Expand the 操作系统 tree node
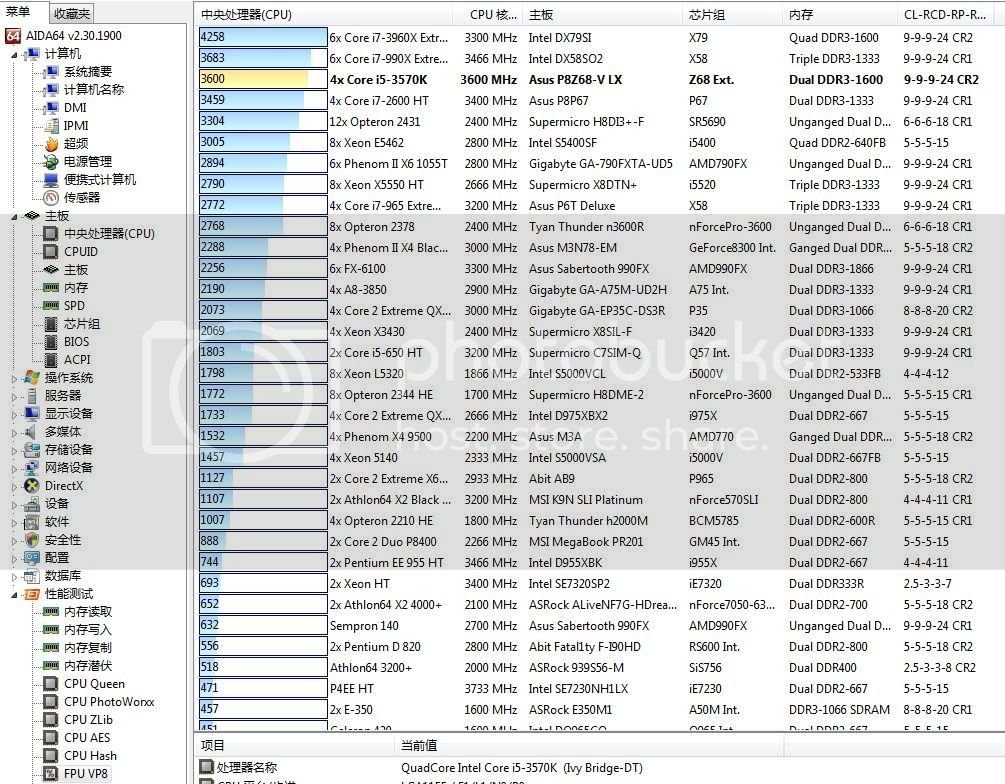1005x784 pixels. (x=14, y=378)
